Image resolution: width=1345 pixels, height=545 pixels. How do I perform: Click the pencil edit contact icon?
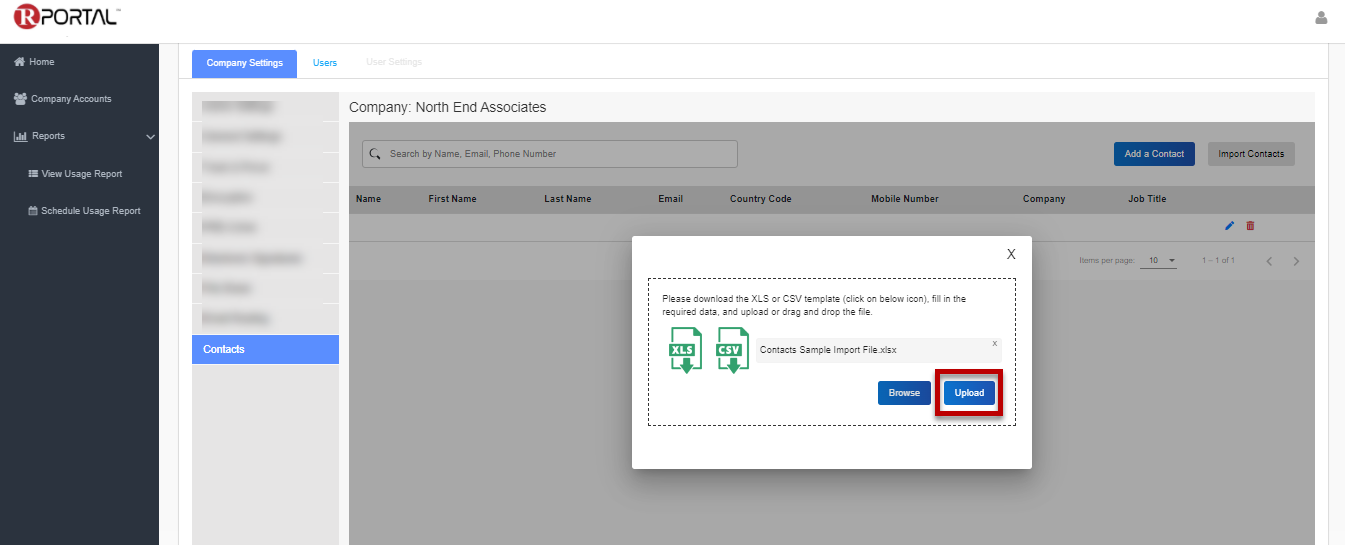point(1229,226)
